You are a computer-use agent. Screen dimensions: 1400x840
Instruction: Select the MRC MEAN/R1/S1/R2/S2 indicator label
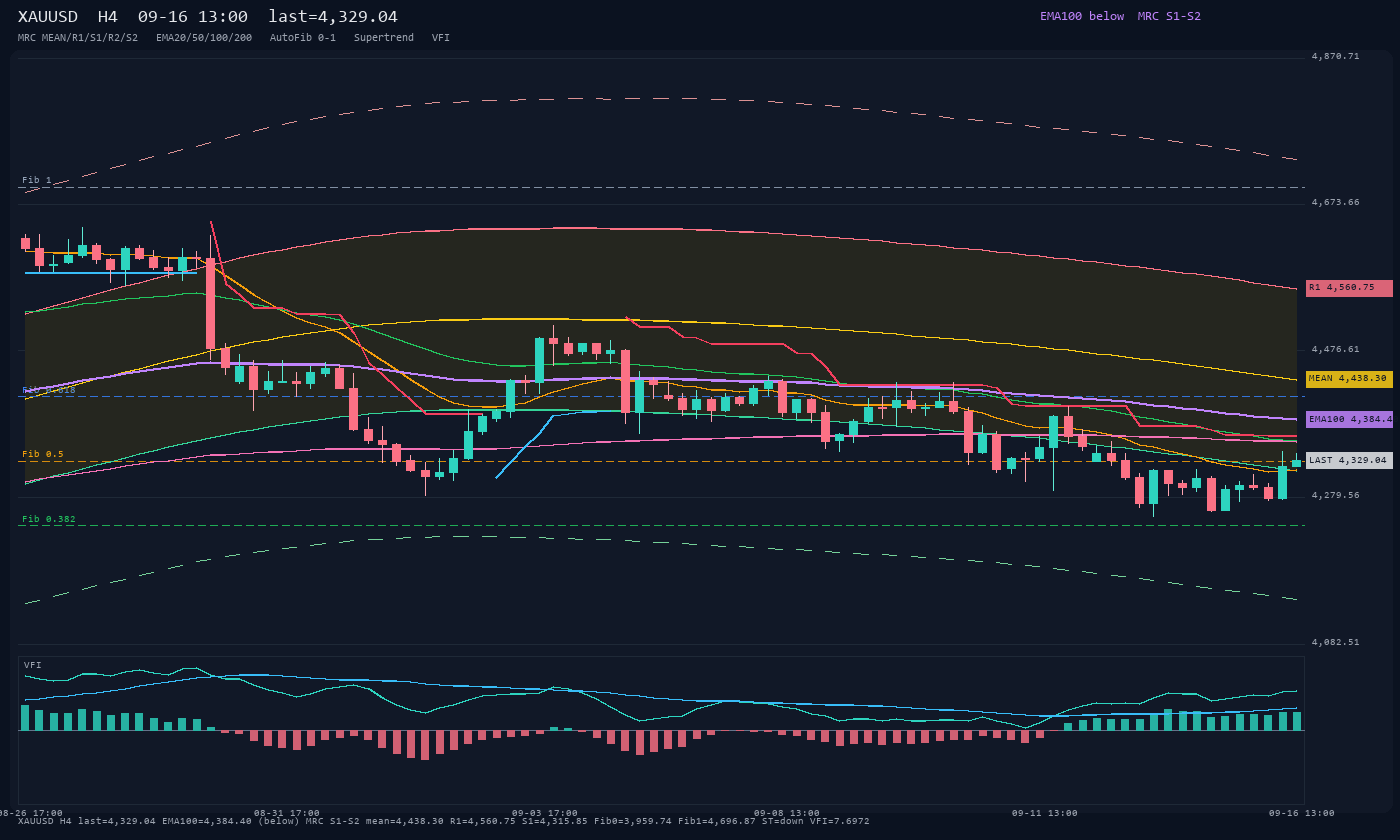click(78, 38)
